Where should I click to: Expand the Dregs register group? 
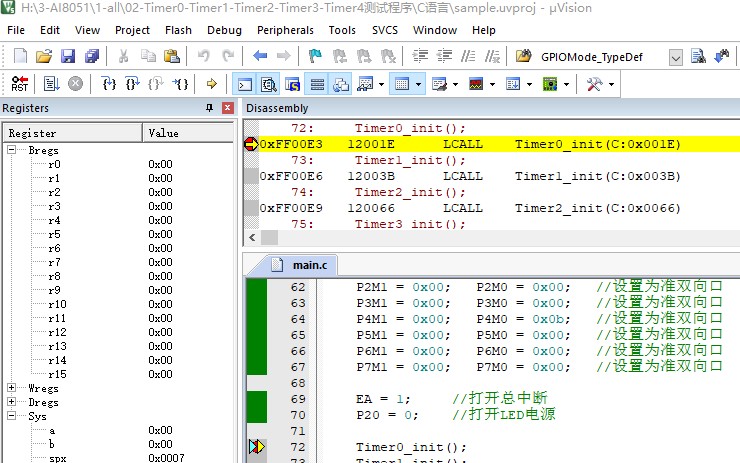point(11,402)
